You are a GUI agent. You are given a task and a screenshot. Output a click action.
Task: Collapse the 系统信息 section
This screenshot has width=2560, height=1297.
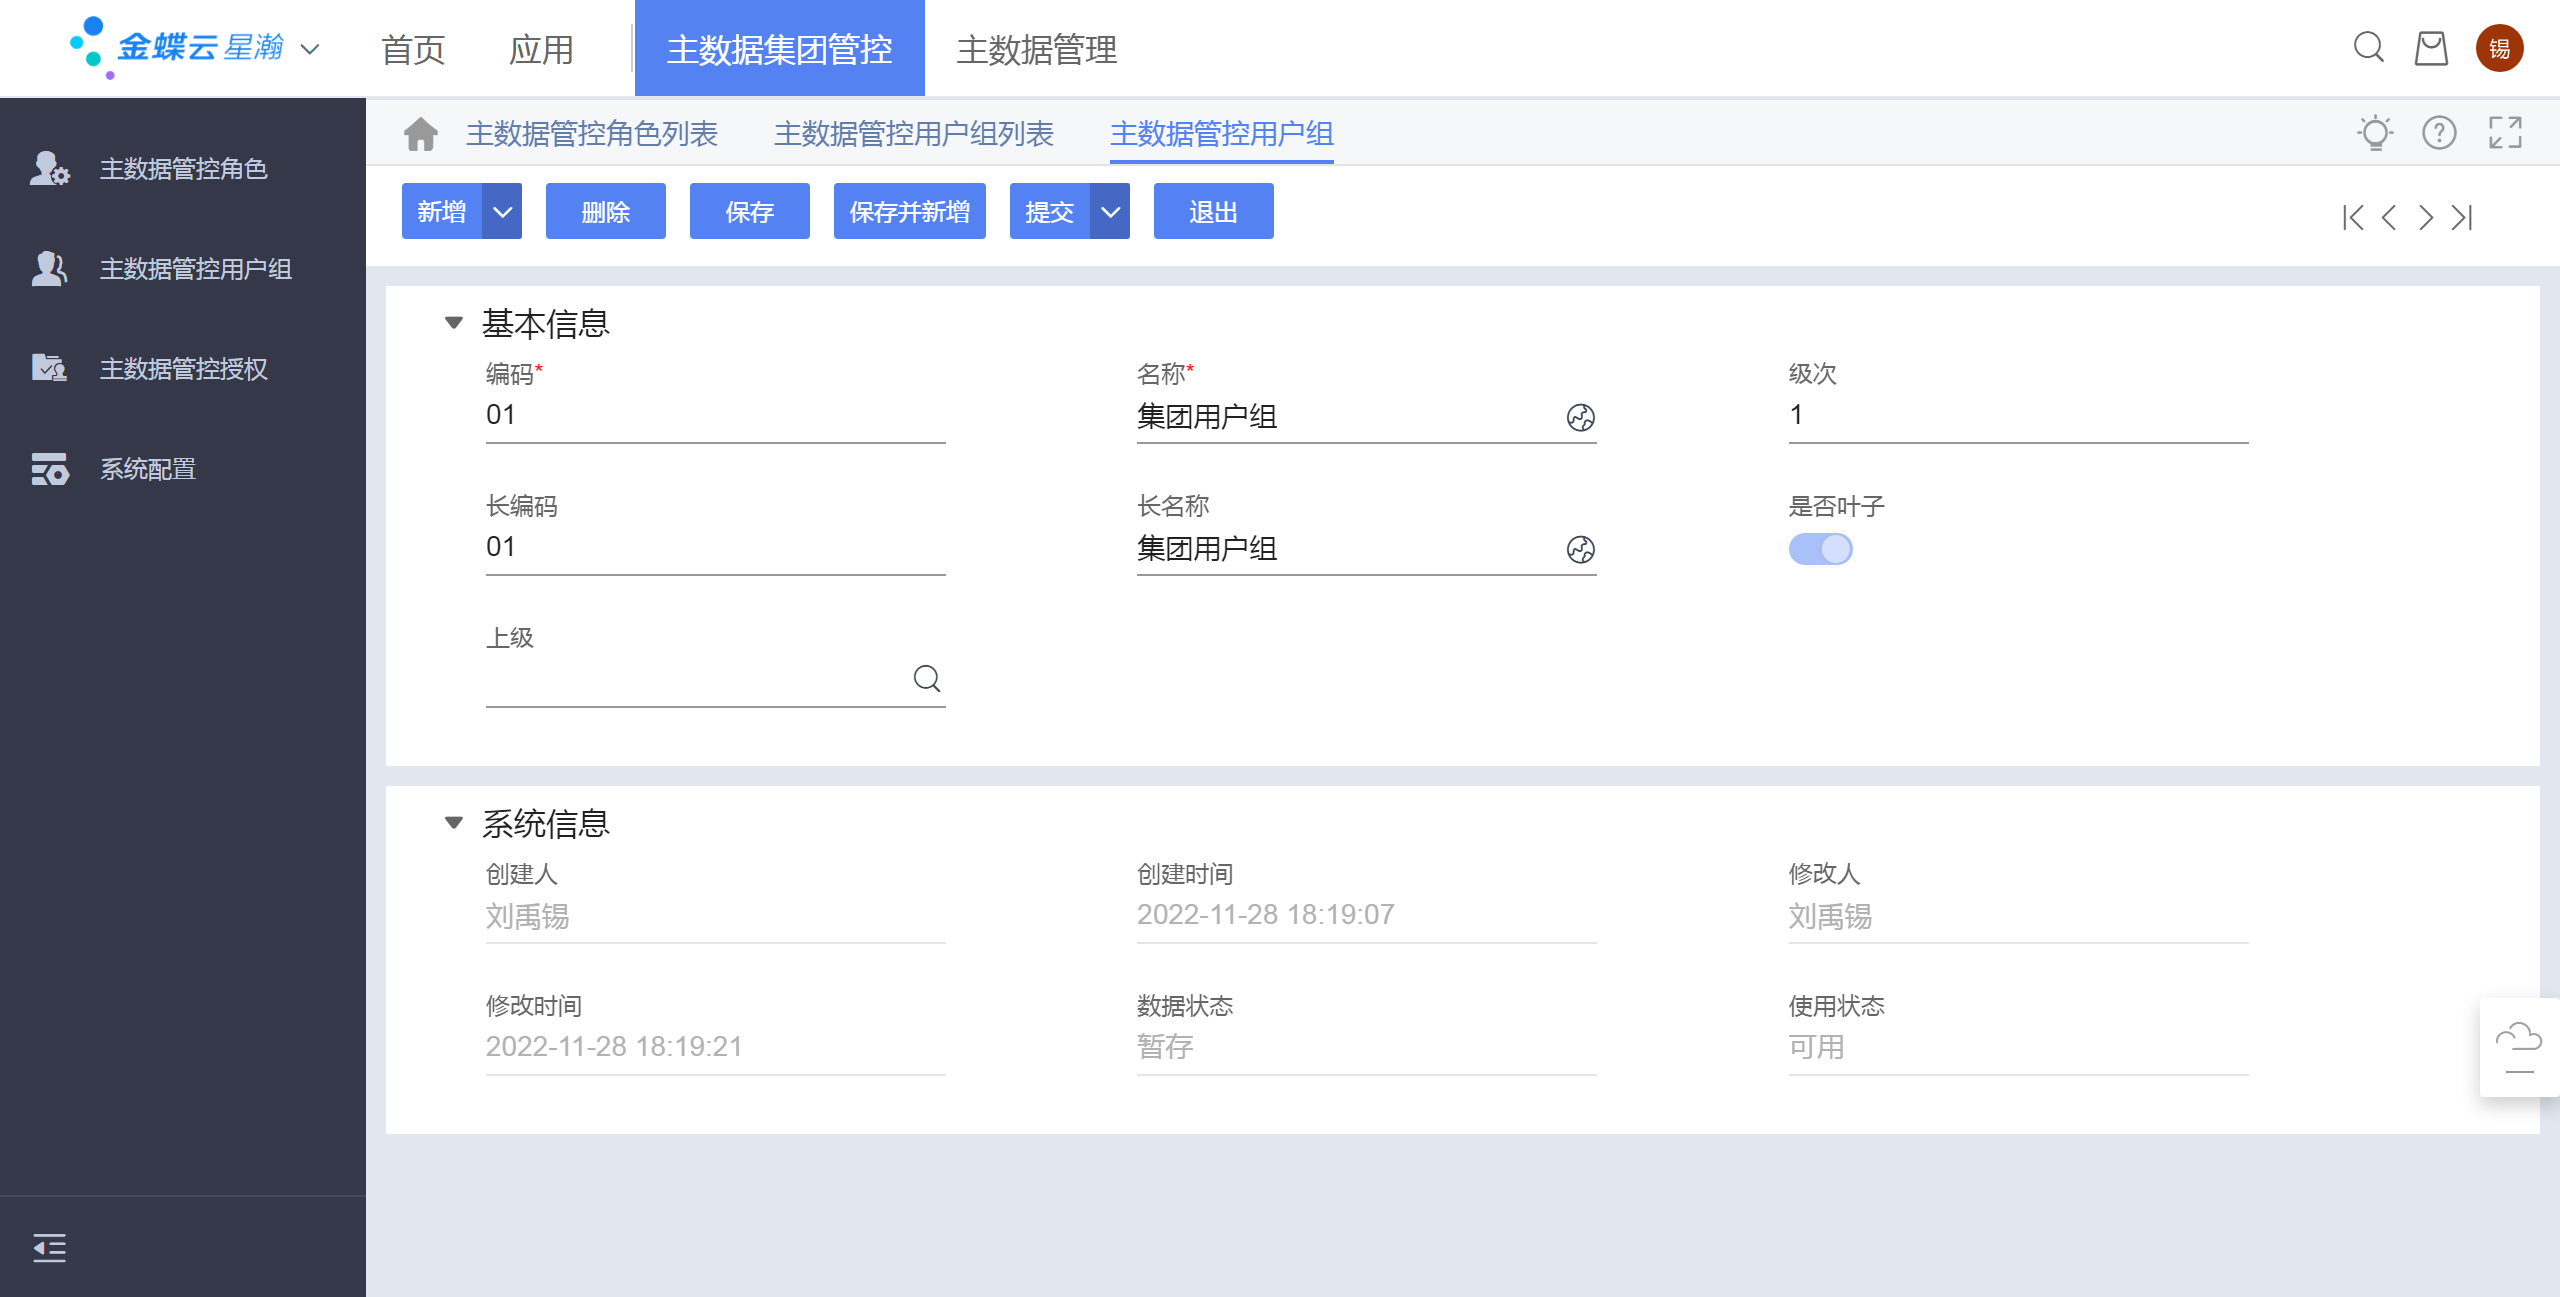pyautogui.click(x=454, y=823)
